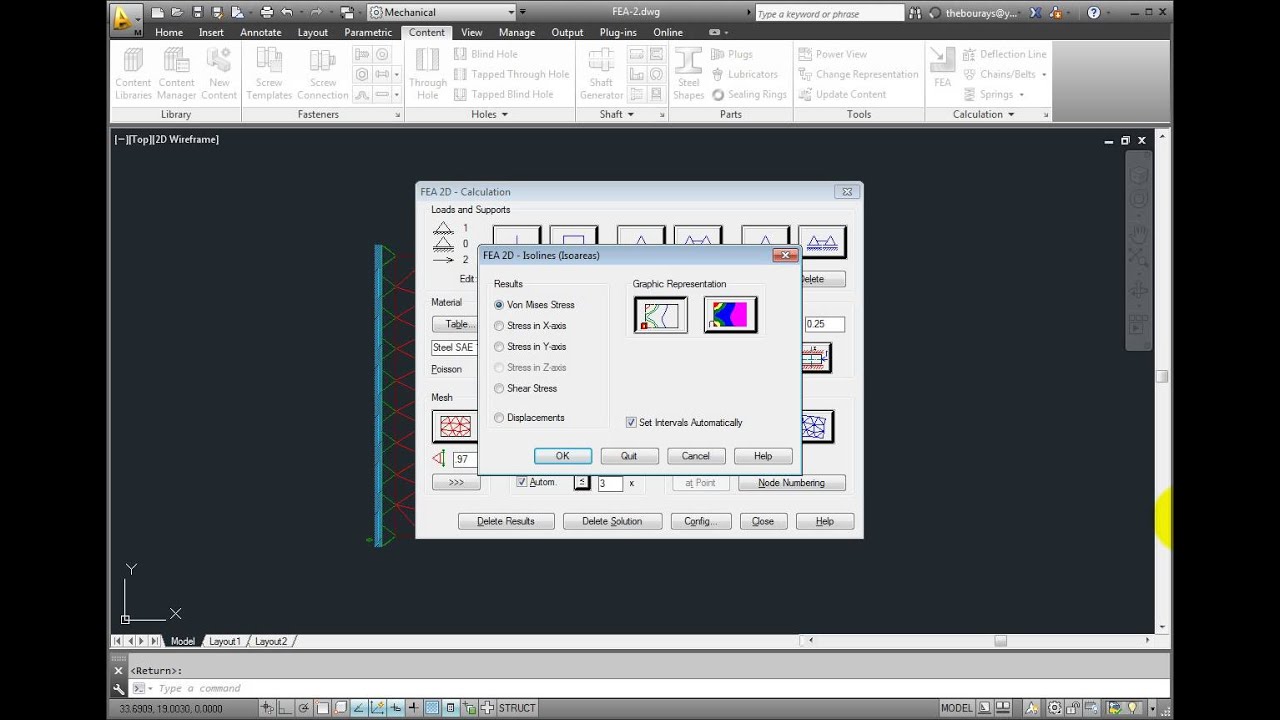Click Through Hole ribbon icon
Screen dimensions: 1280x720
tap(428, 74)
